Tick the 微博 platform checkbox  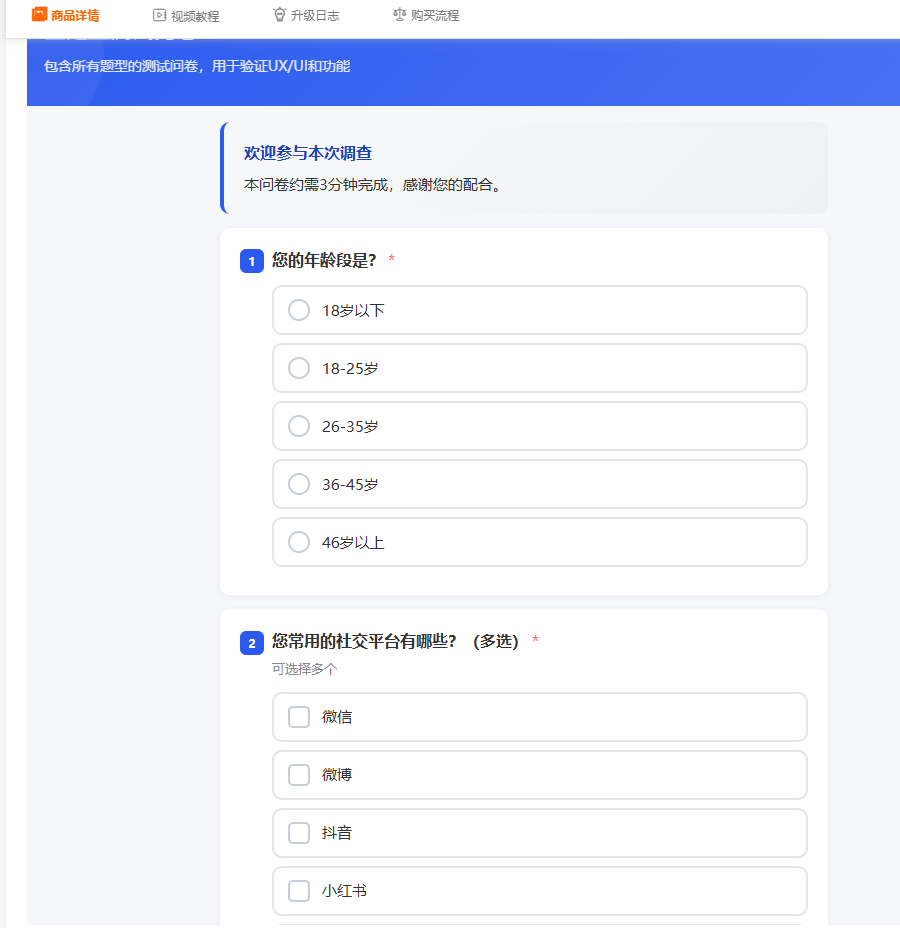click(299, 775)
